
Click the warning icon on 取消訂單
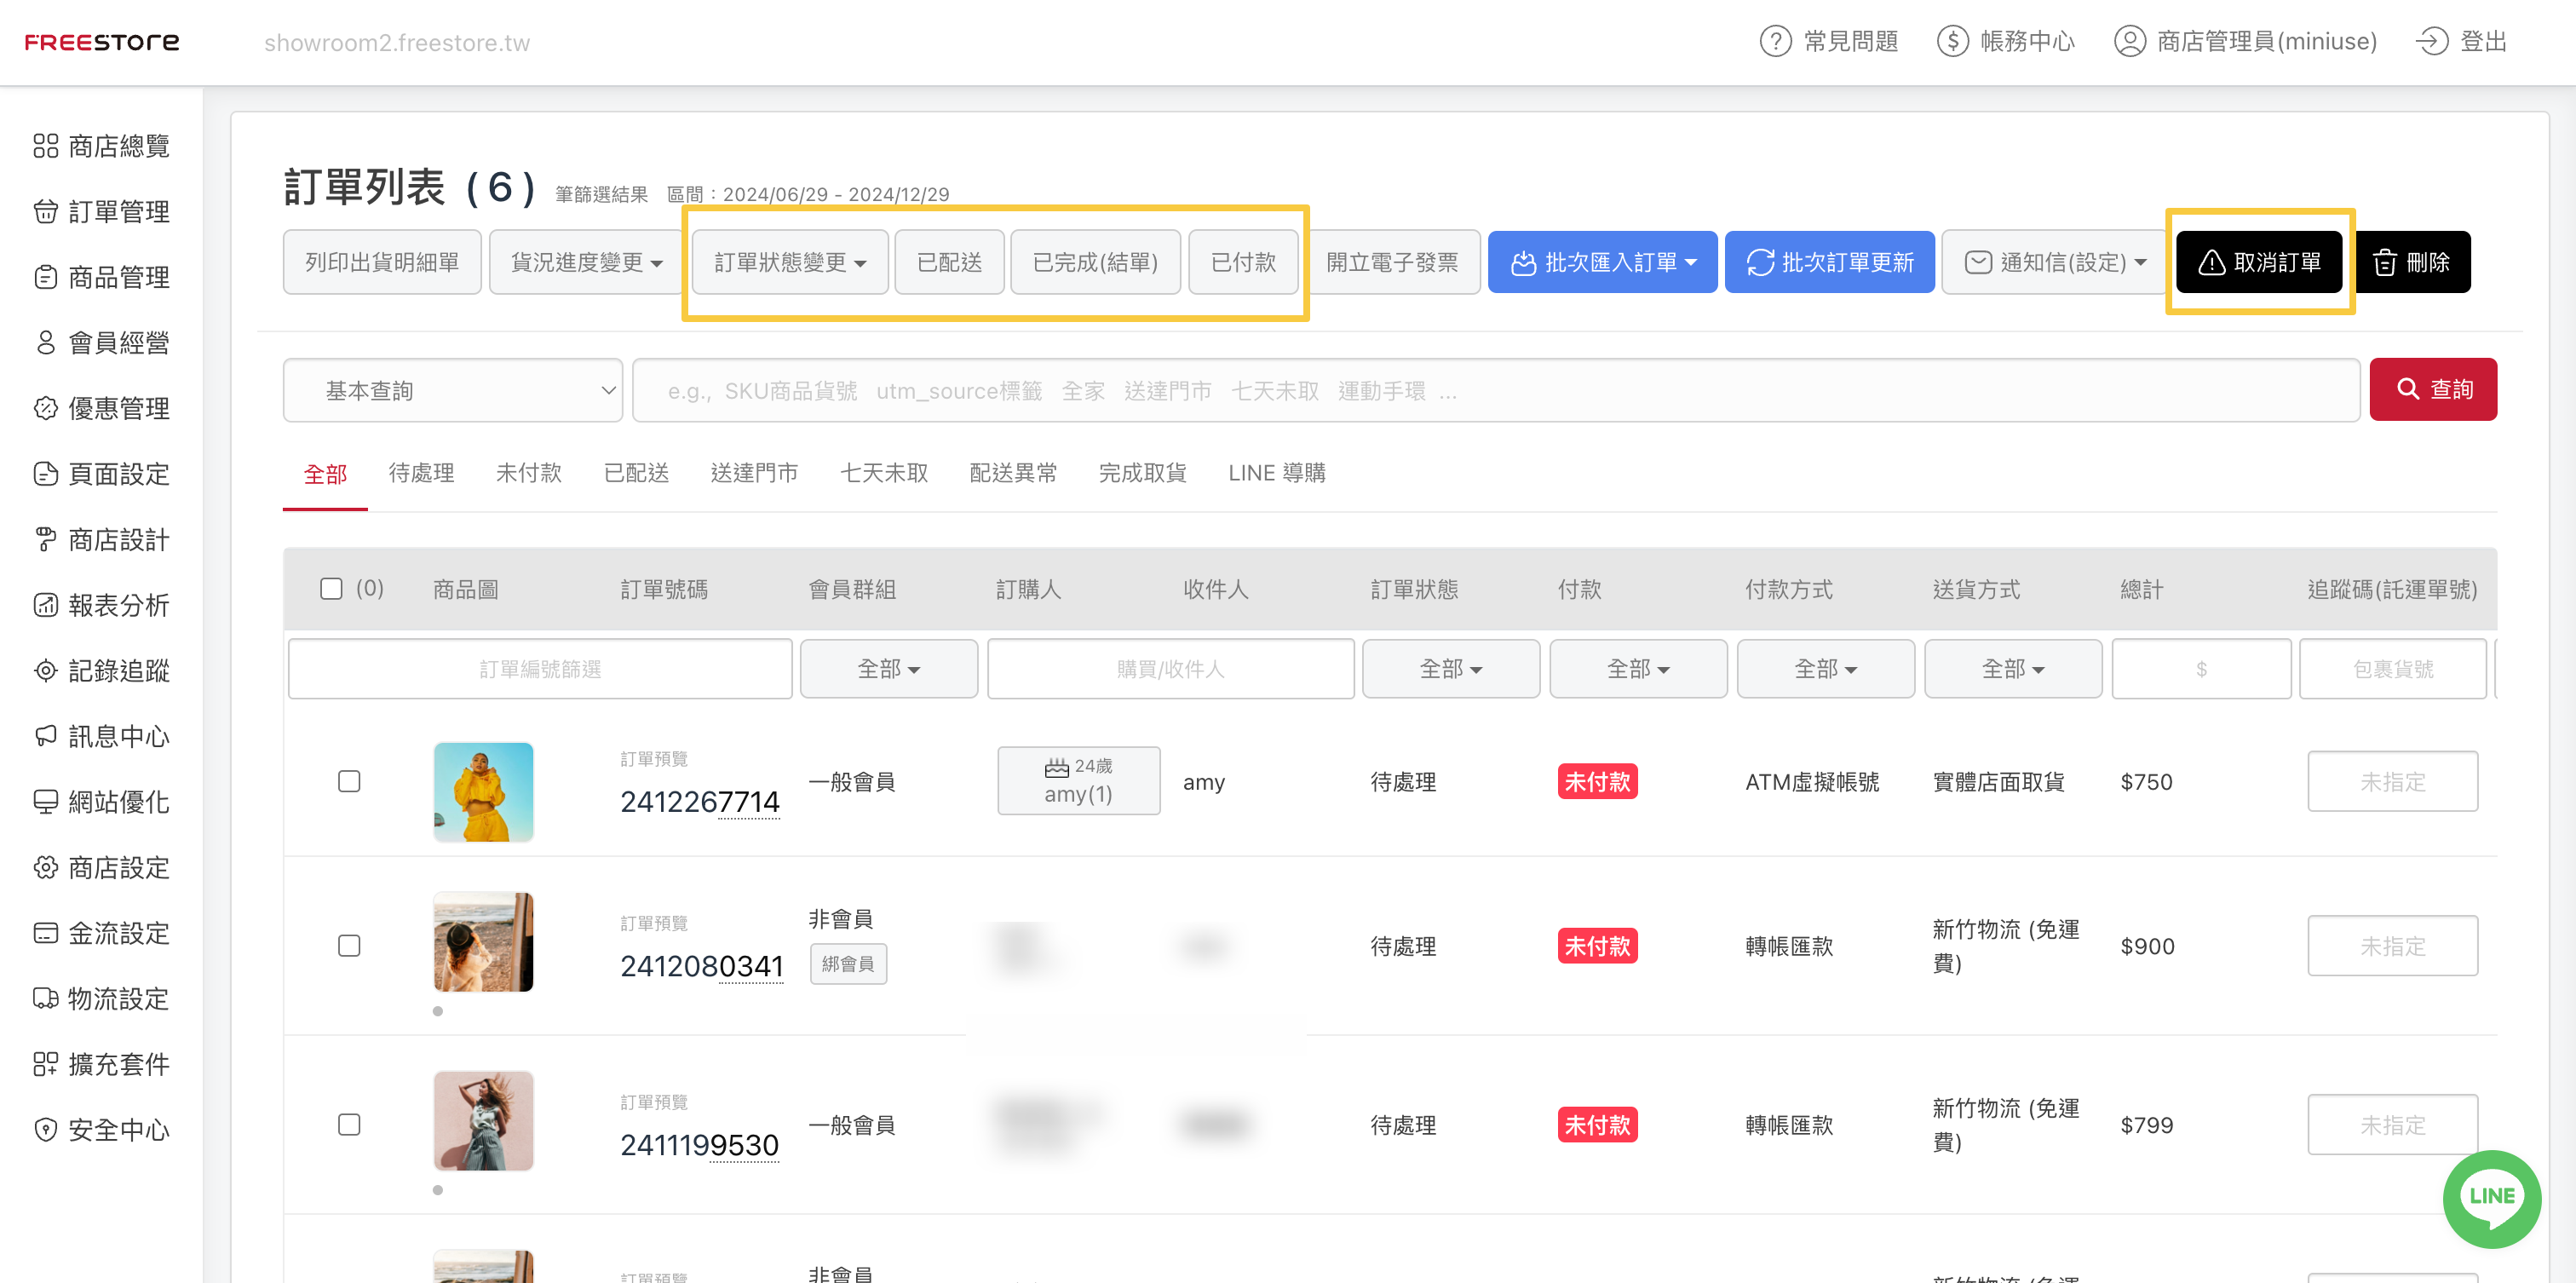(x=2212, y=262)
